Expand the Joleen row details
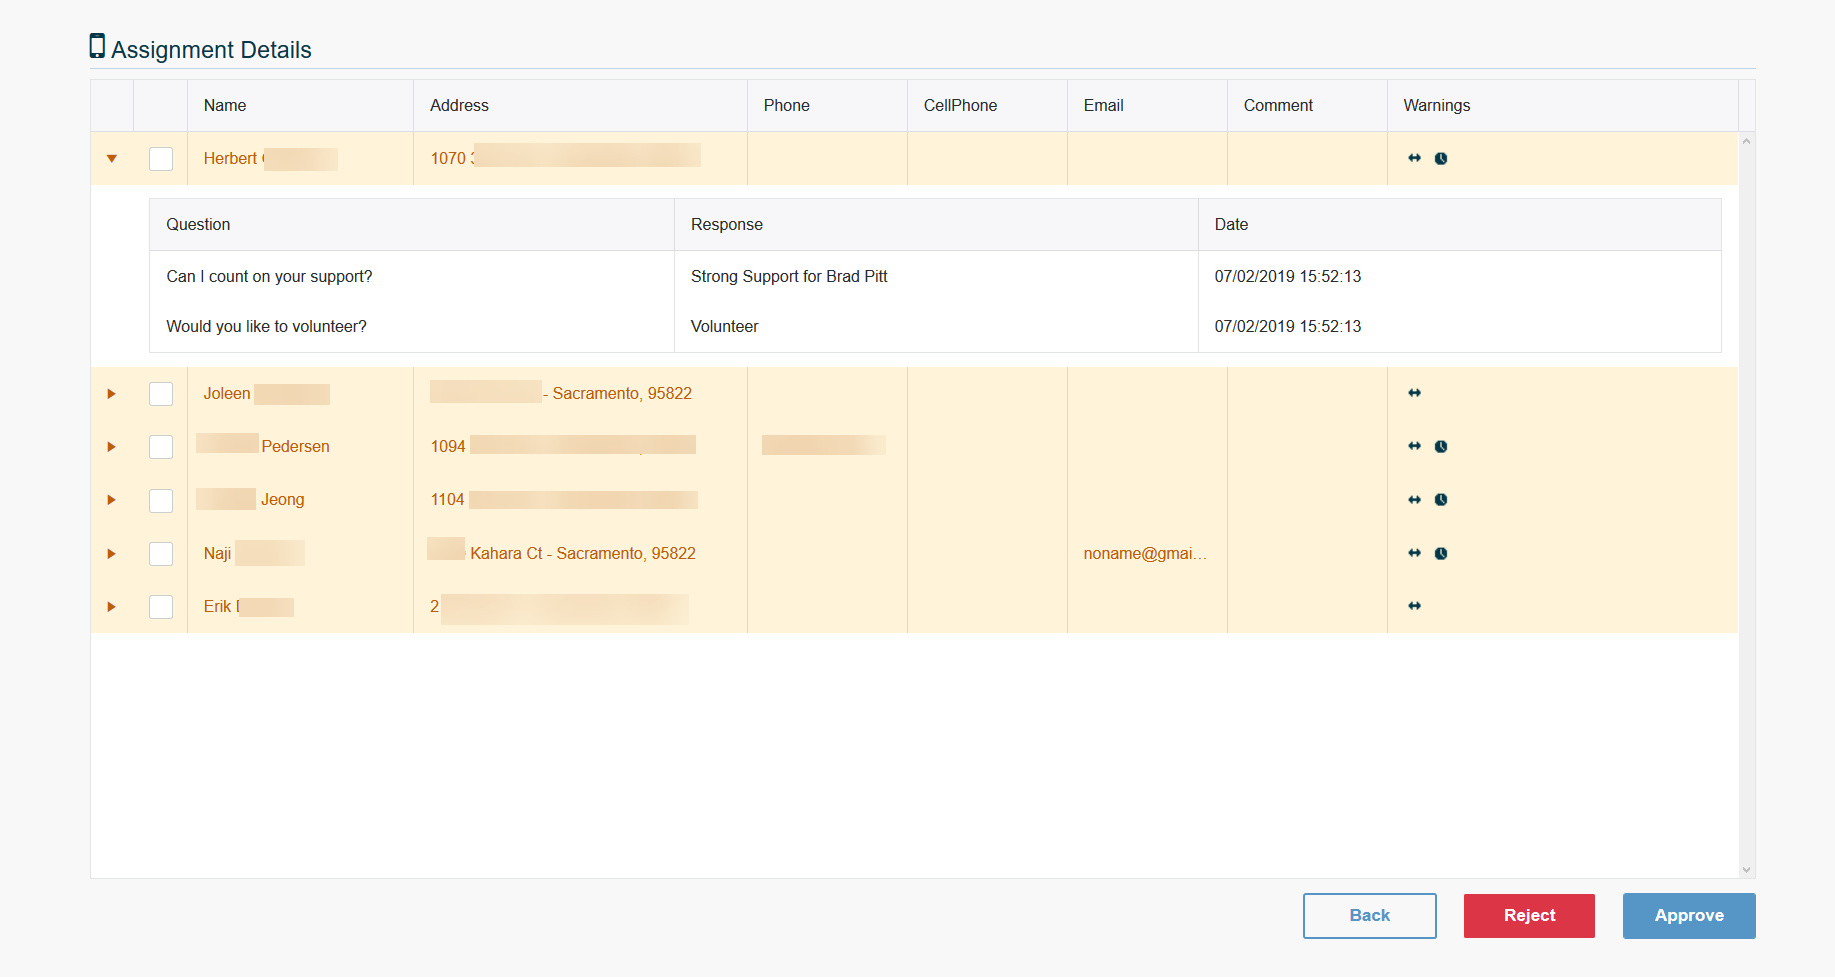The height and width of the screenshot is (977, 1835). tap(112, 394)
